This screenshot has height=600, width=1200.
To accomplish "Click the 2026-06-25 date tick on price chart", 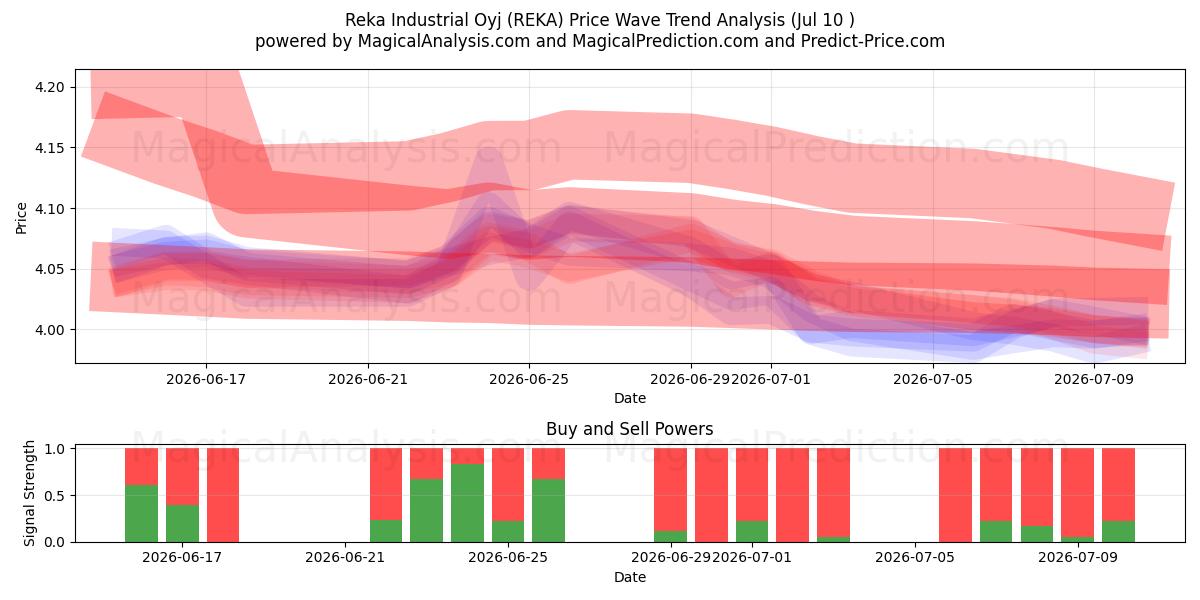I will click(x=529, y=380).
